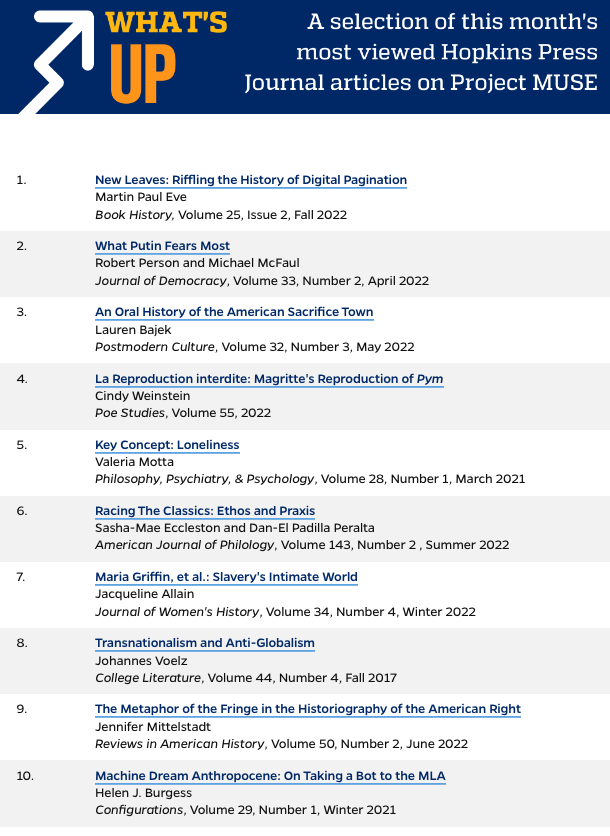Click author name Valeria Motta
Screen dimensions: 610x836
pyautogui.click(x=134, y=462)
